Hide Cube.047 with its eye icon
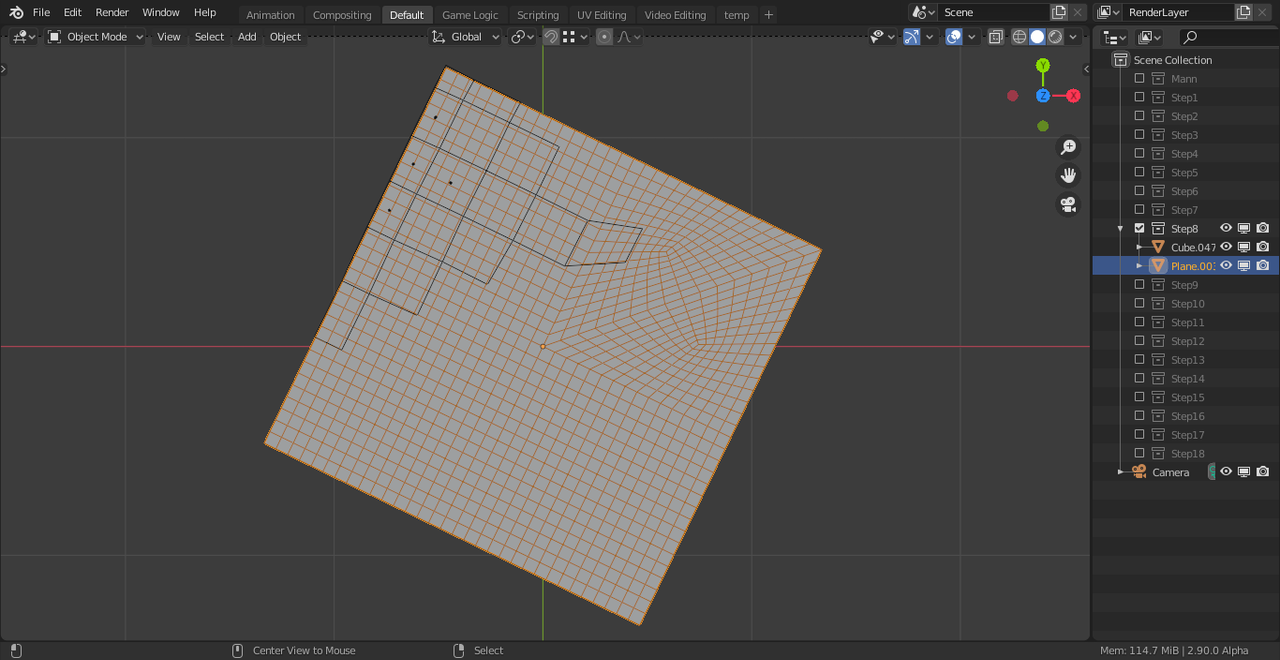Image resolution: width=1280 pixels, height=660 pixels. 1226,247
